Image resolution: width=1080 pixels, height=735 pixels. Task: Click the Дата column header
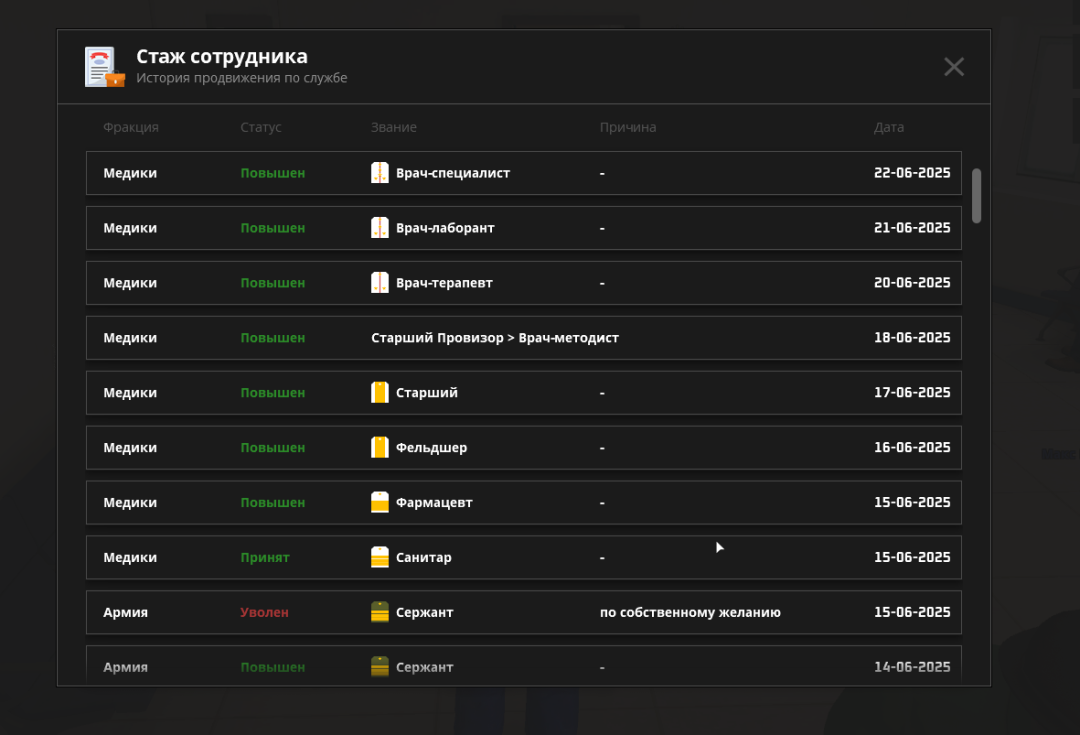(888, 128)
